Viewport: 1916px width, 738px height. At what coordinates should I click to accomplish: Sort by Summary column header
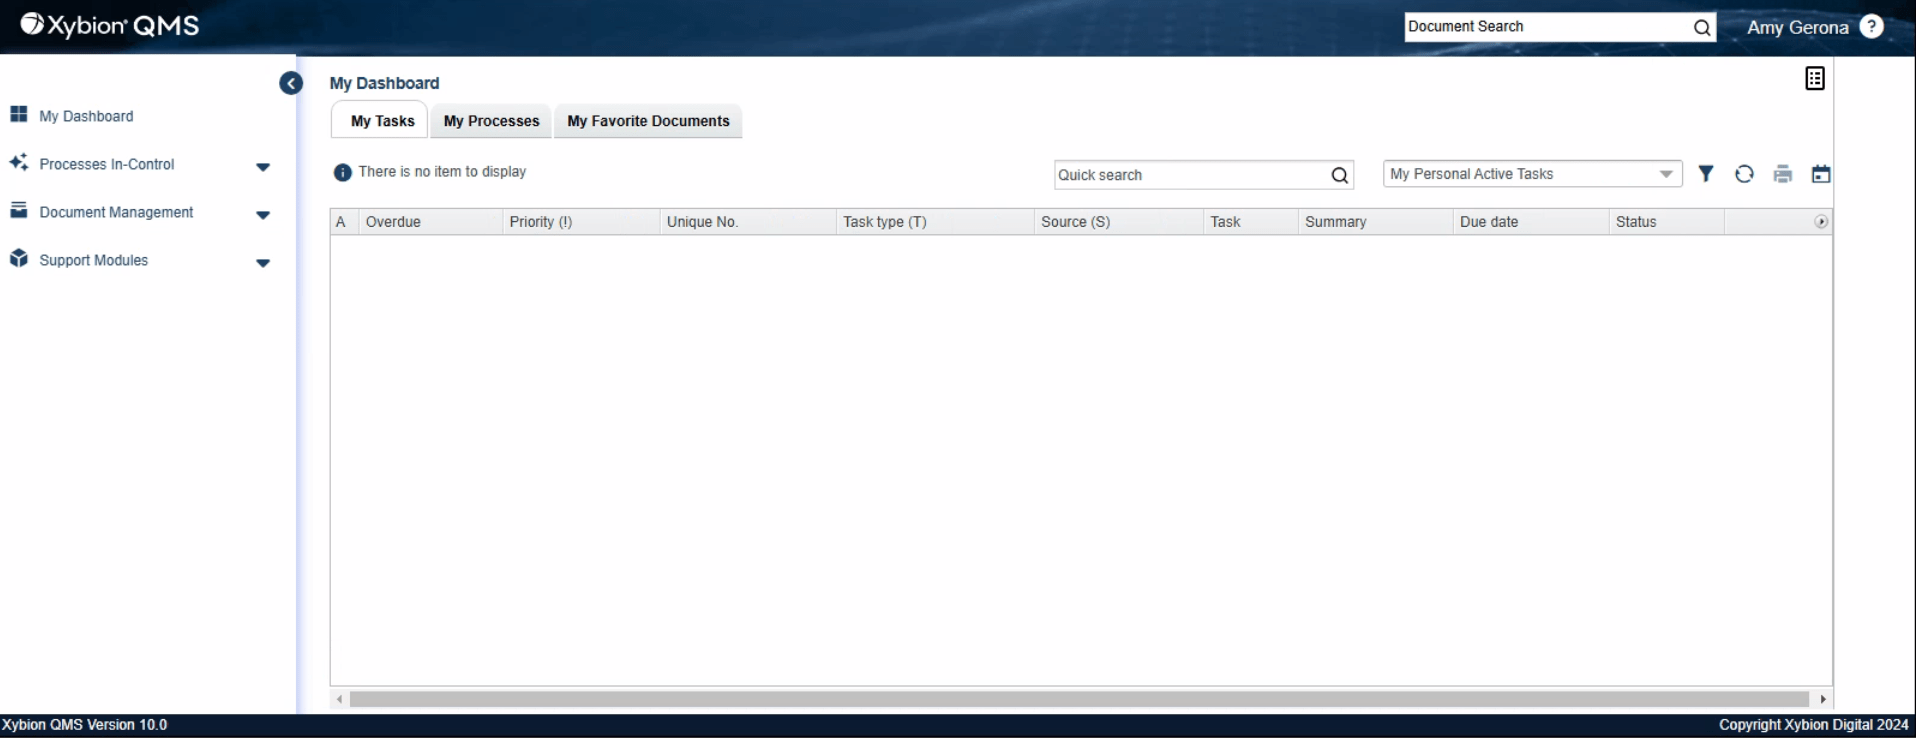[1376, 222]
